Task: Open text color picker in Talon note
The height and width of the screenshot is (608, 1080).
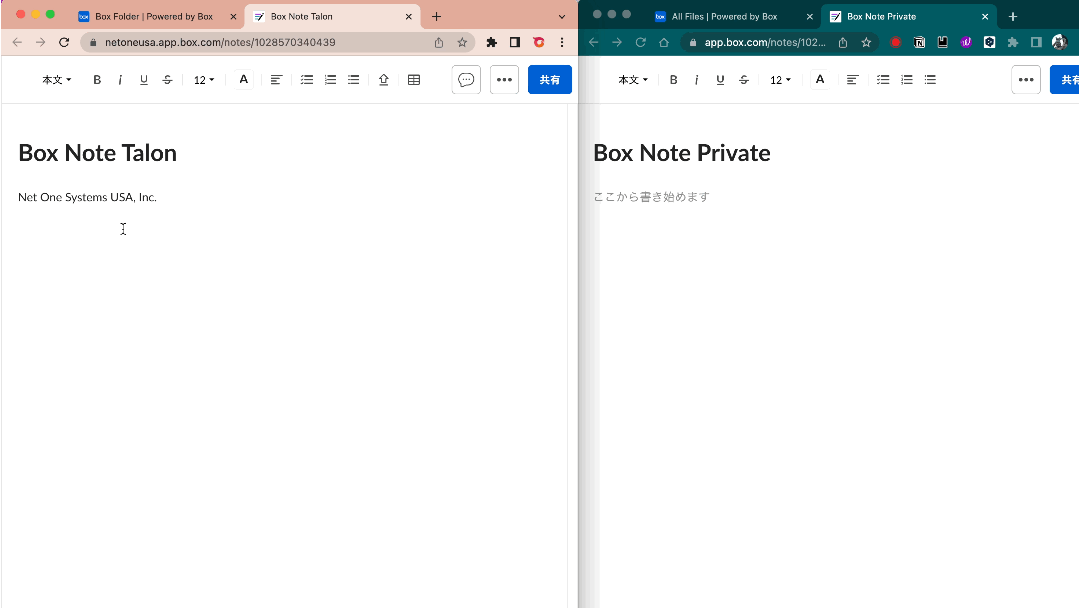Action: [x=243, y=80]
